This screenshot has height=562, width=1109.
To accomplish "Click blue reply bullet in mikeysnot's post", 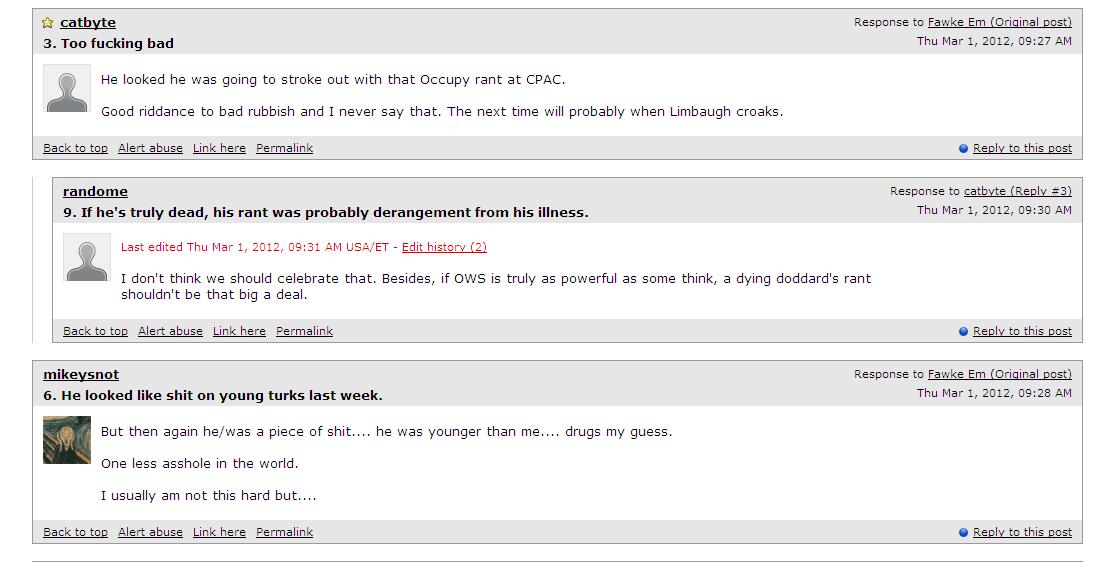I will (x=963, y=533).
